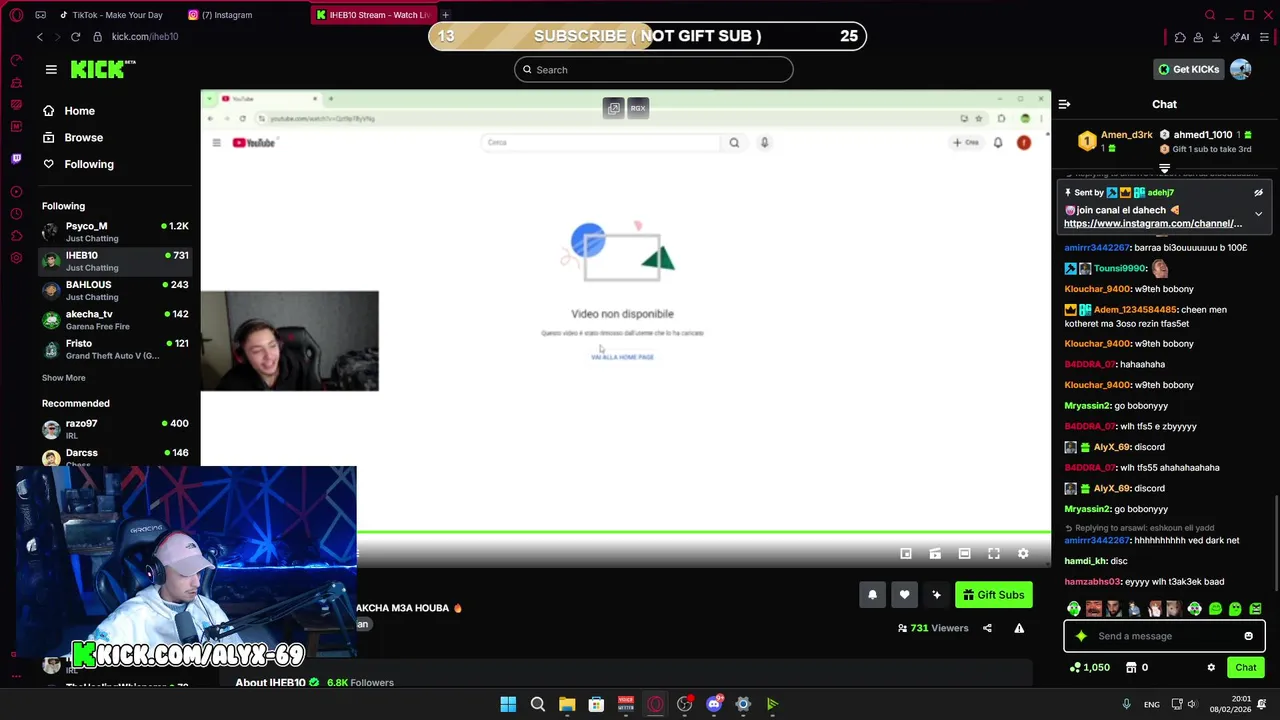Open user profile avatar on Kick
The width and height of the screenshot is (1280, 720).
(1241, 69)
